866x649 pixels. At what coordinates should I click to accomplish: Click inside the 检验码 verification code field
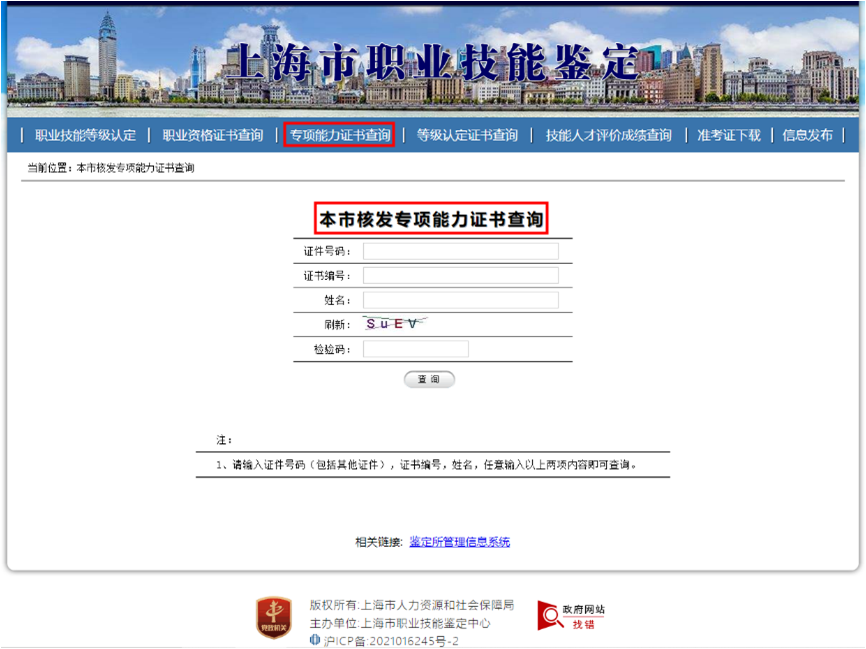(x=415, y=348)
